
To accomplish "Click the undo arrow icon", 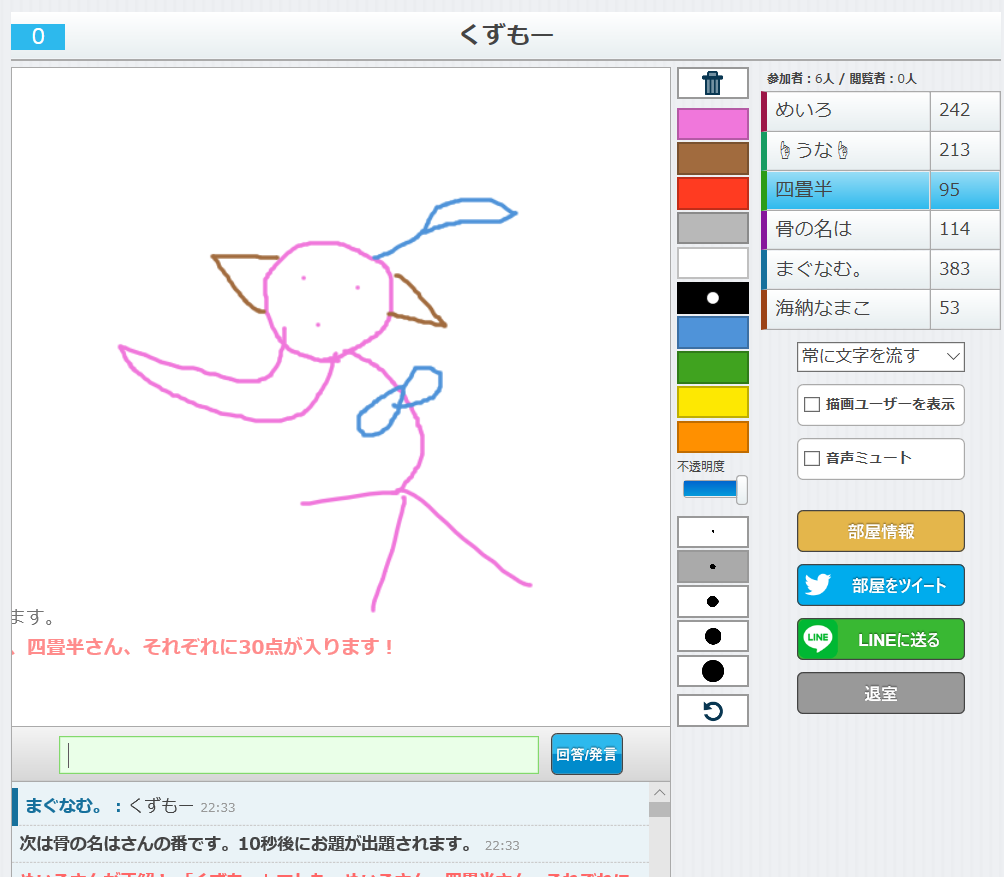I will [713, 711].
